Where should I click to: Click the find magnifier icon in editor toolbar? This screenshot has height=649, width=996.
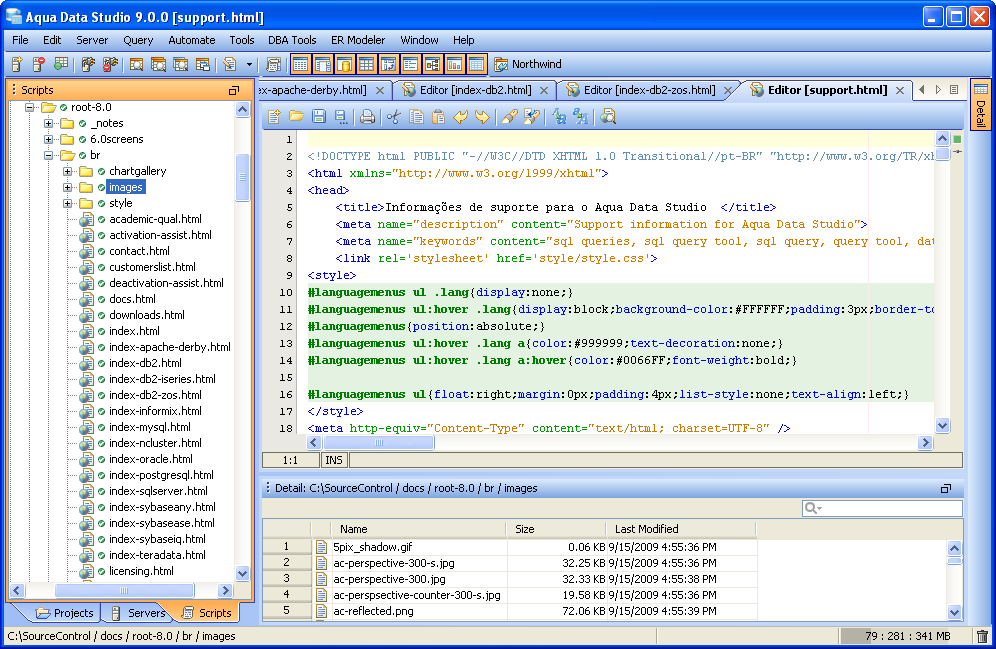(608, 117)
